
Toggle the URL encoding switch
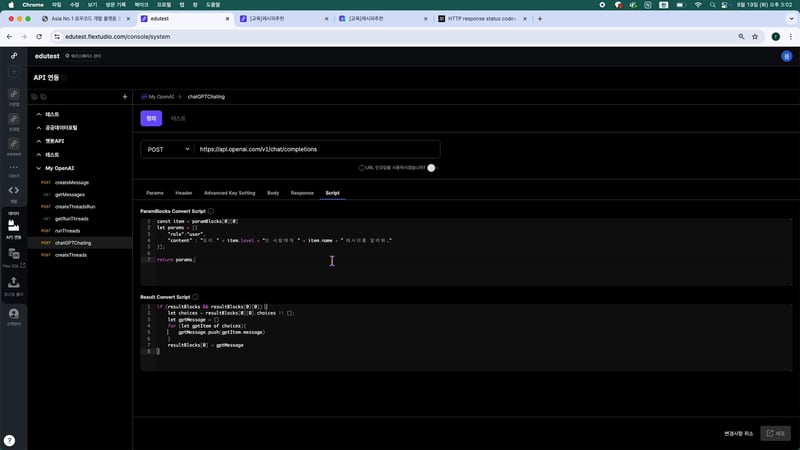pos(432,168)
